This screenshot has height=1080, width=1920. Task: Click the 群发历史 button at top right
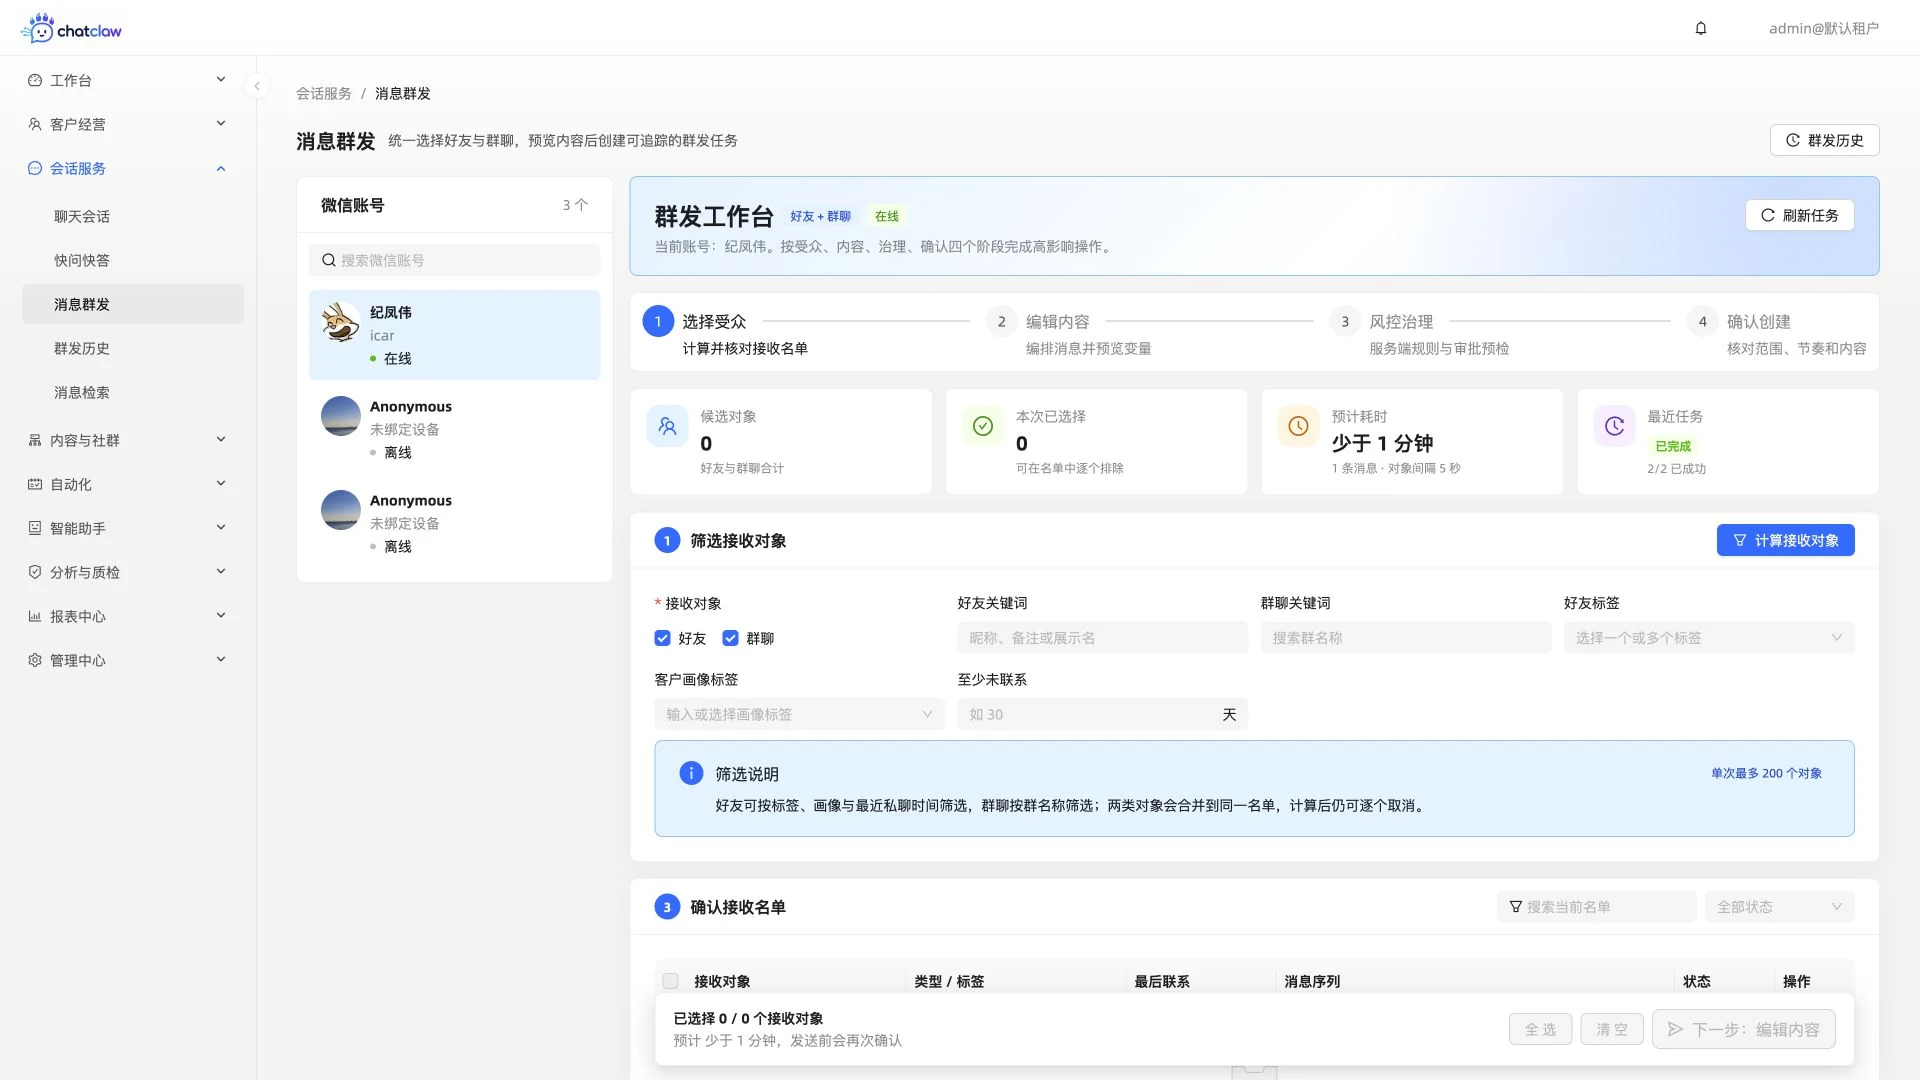1824,140
